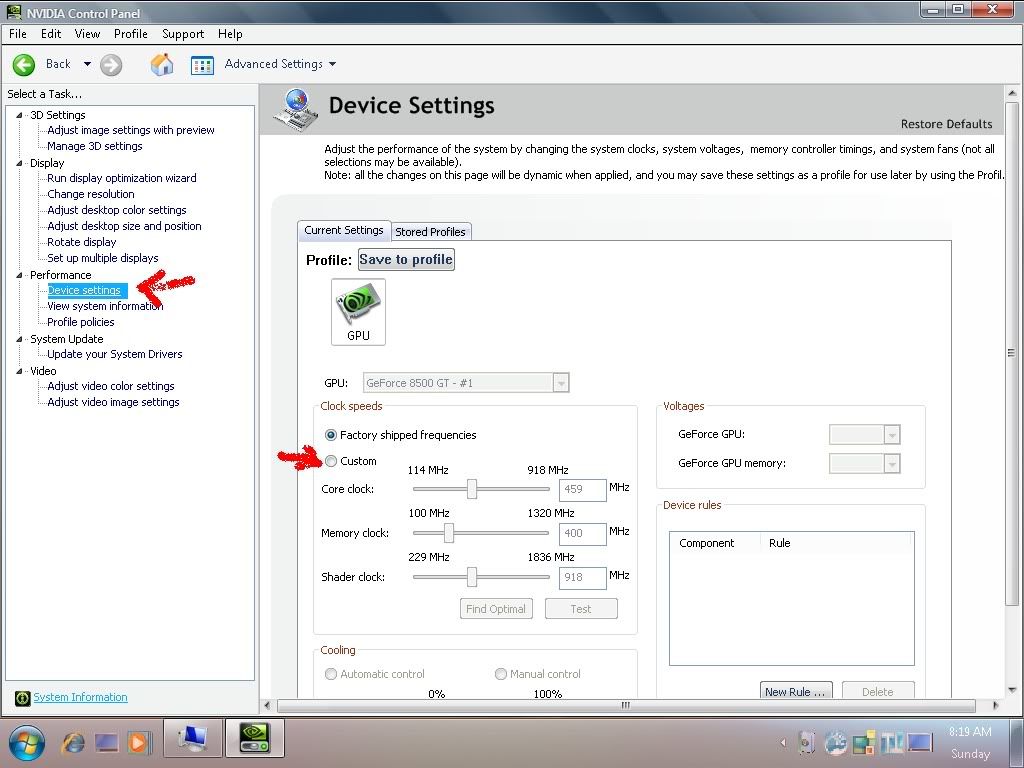This screenshot has height=768, width=1024.
Task: Open the GeForce GPU voltage dropdown
Action: tap(865, 434)
